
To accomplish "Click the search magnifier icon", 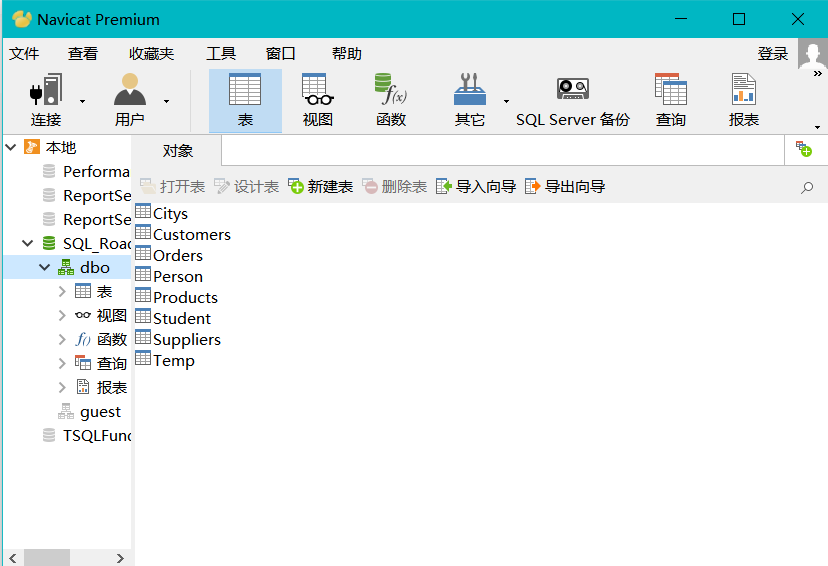I will (807, 187).
